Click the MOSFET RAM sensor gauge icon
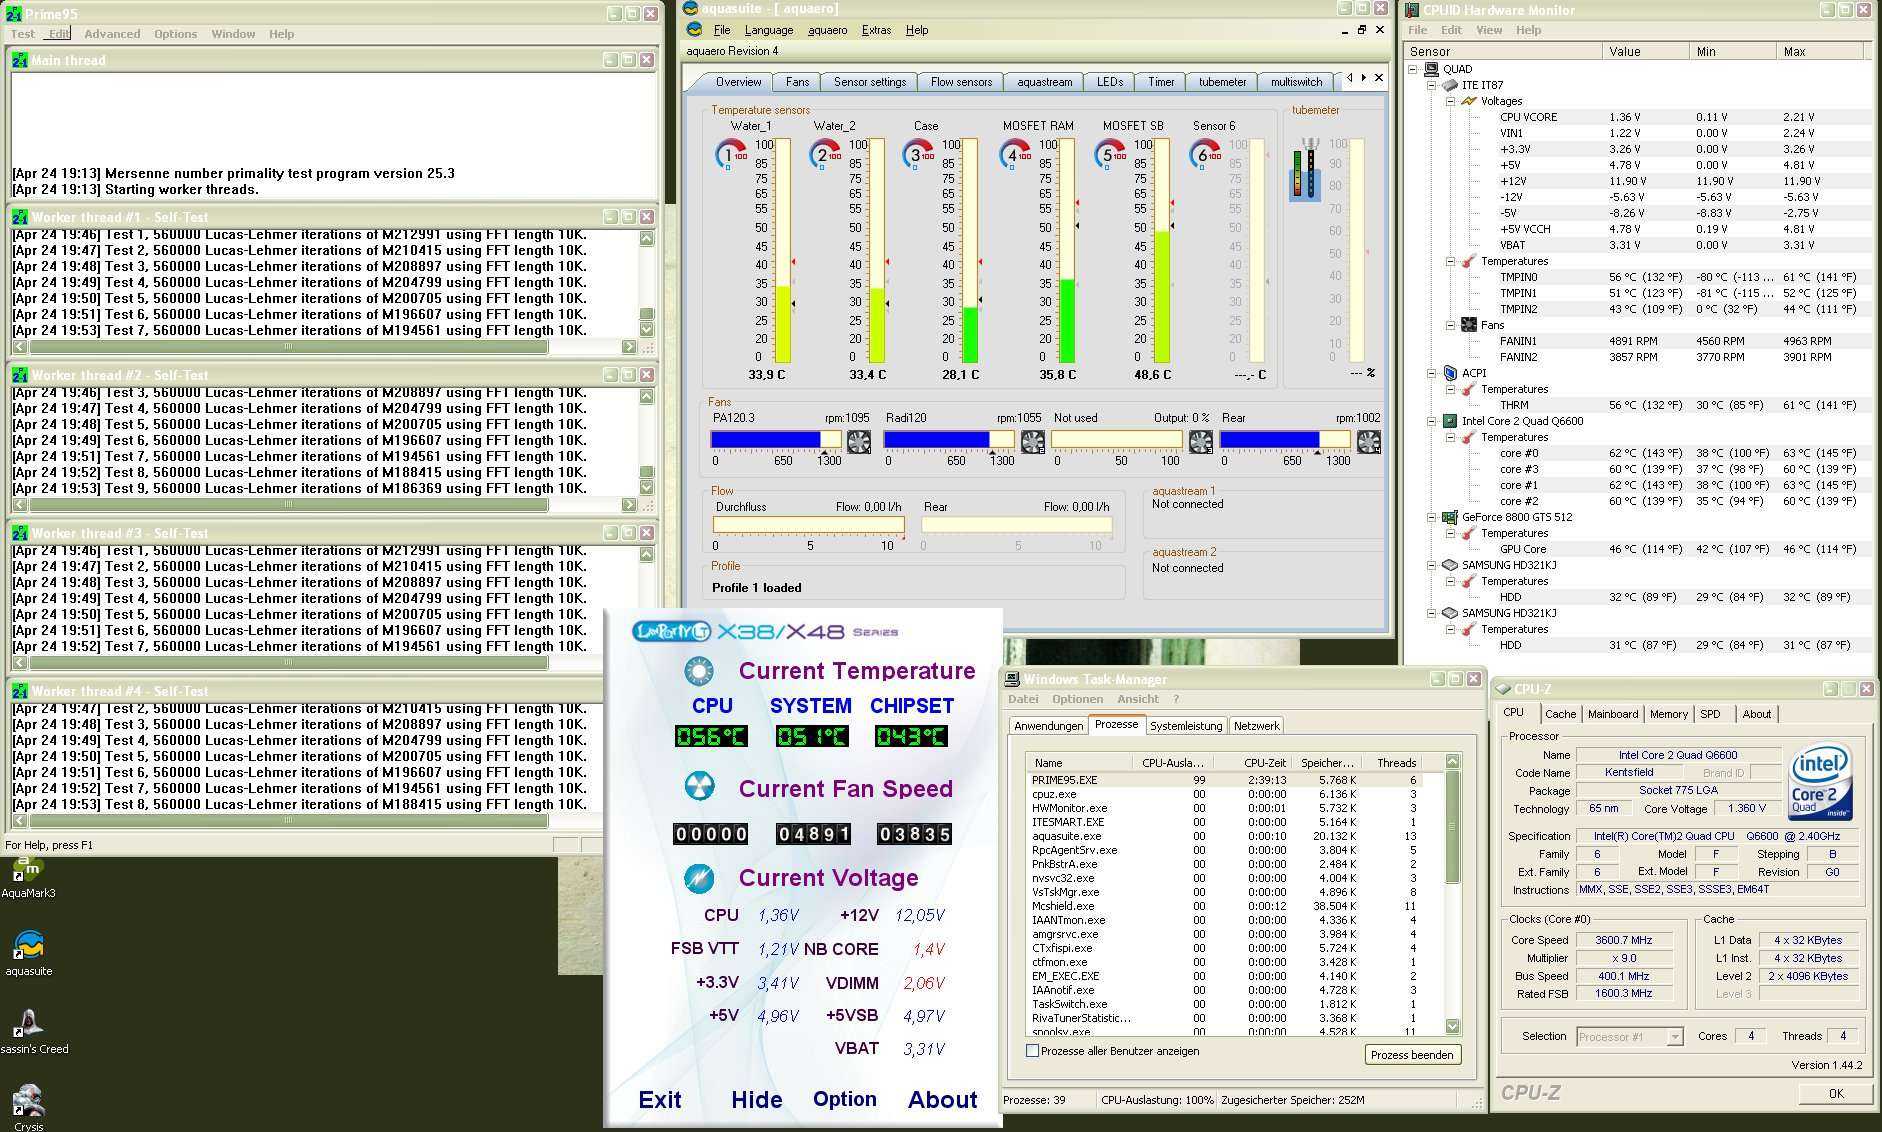Viewport: 1882px width, 1132px height. [1014, 155]
